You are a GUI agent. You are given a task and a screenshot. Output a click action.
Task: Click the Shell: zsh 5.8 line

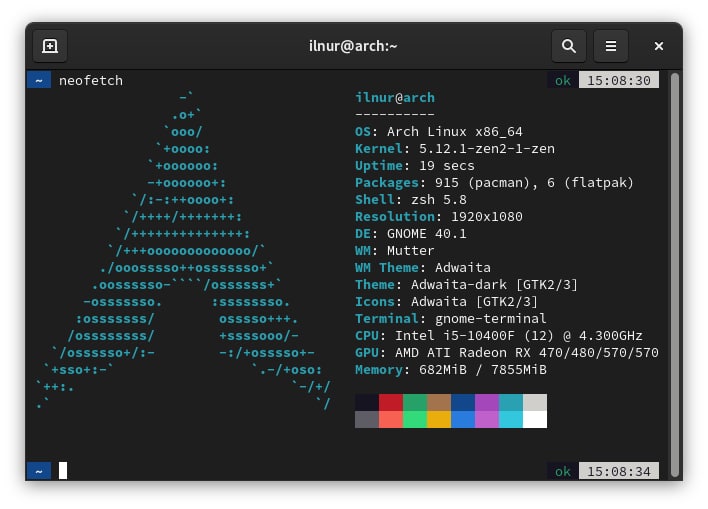pyautogui.click(x=410, y=200)
